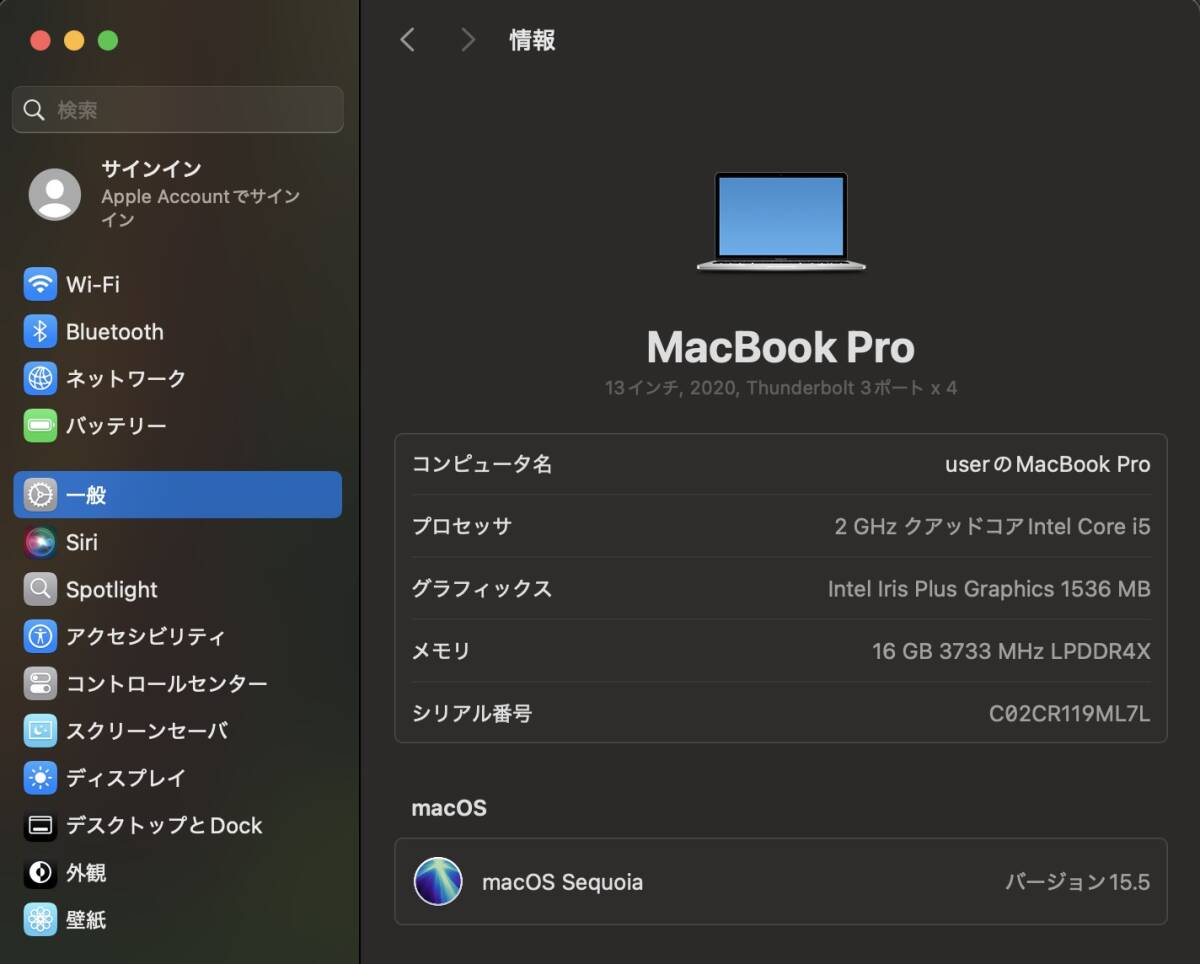Select 外観 appearance sidebar item
The width and height of the screenshot is (1200, 964).
click(177, 873)
